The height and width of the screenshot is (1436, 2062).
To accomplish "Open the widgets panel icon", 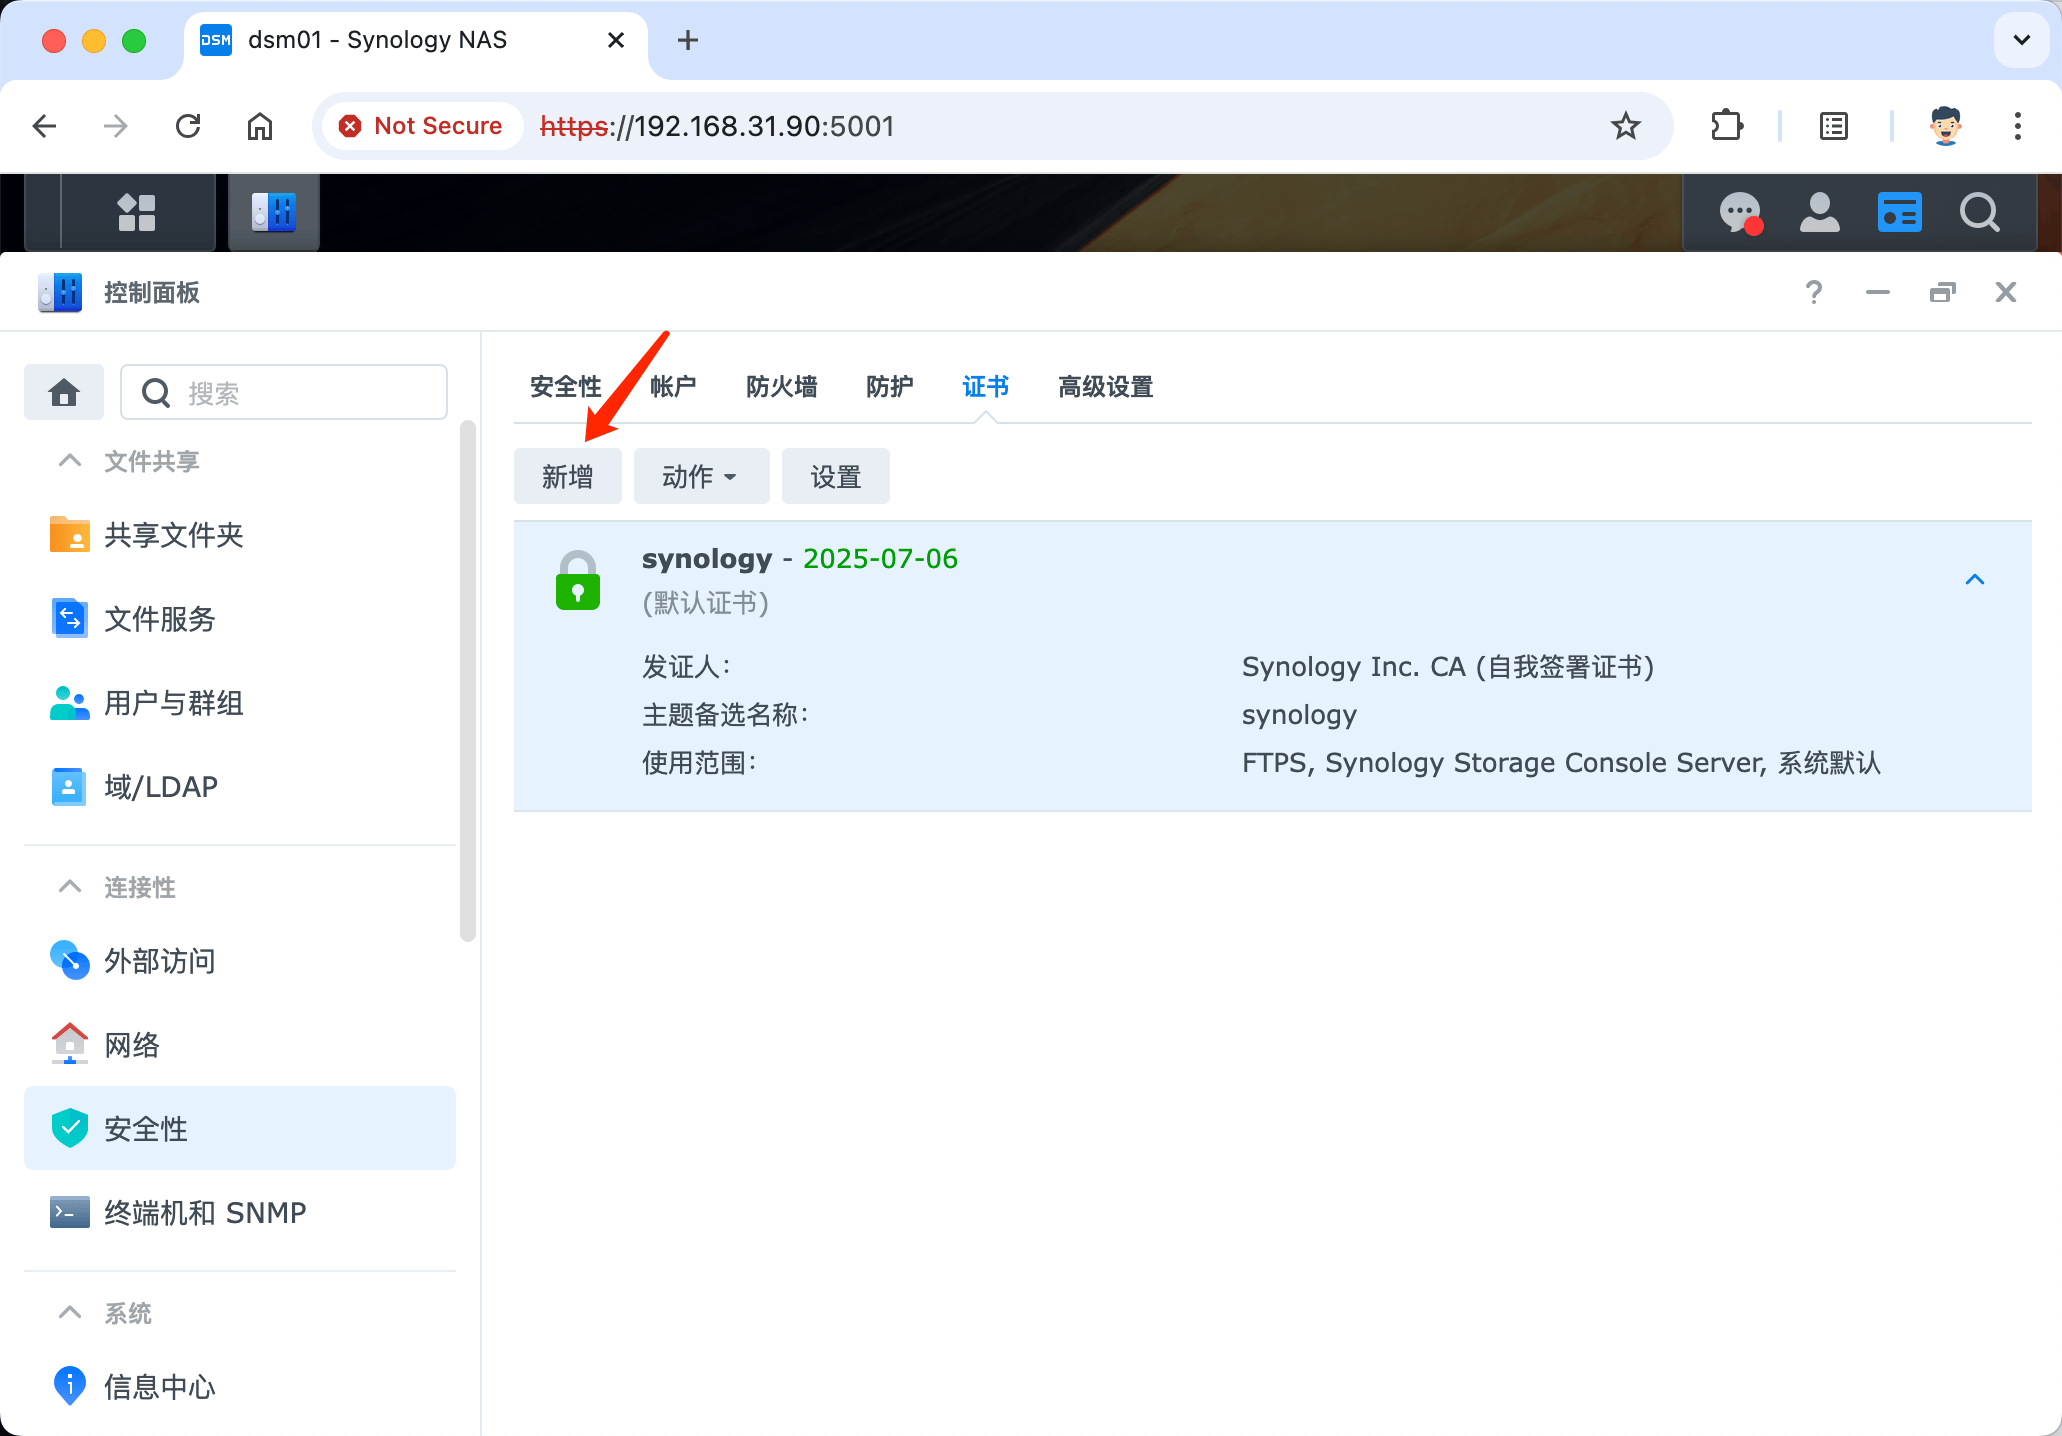I will pos(1899,212).
